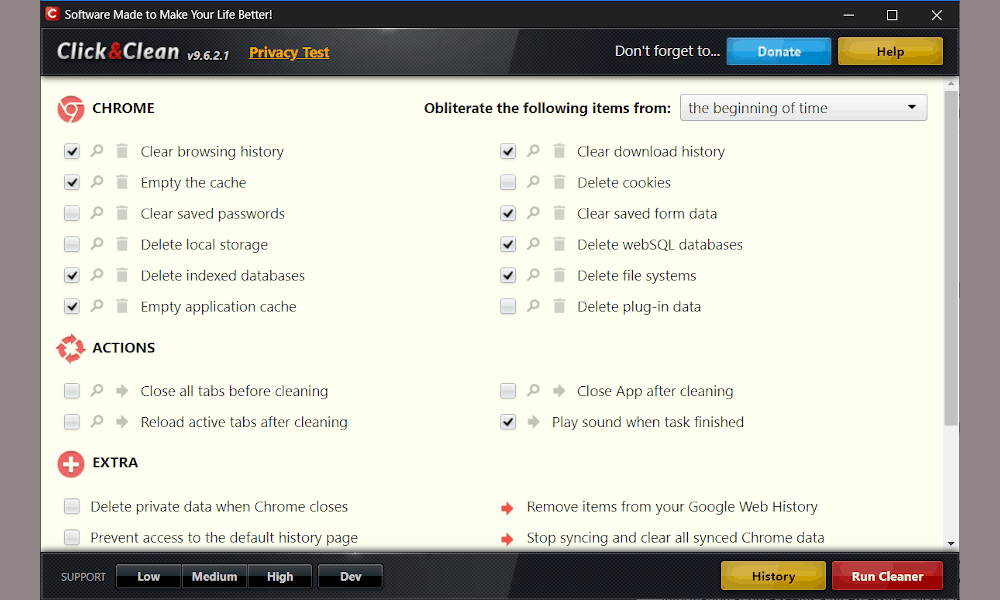Viewport: 1000px width, 600px height.
Task: Click the trash icon next to Empty the cache
Action: pyautogui.click(x=122, y=182)
